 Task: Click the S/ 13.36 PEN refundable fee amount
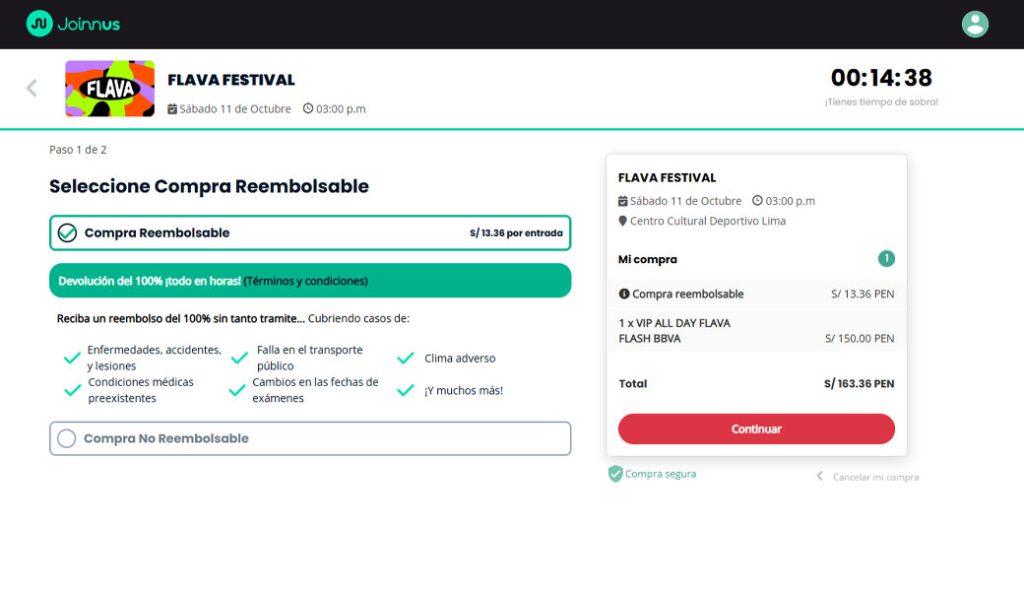[863, 295]
